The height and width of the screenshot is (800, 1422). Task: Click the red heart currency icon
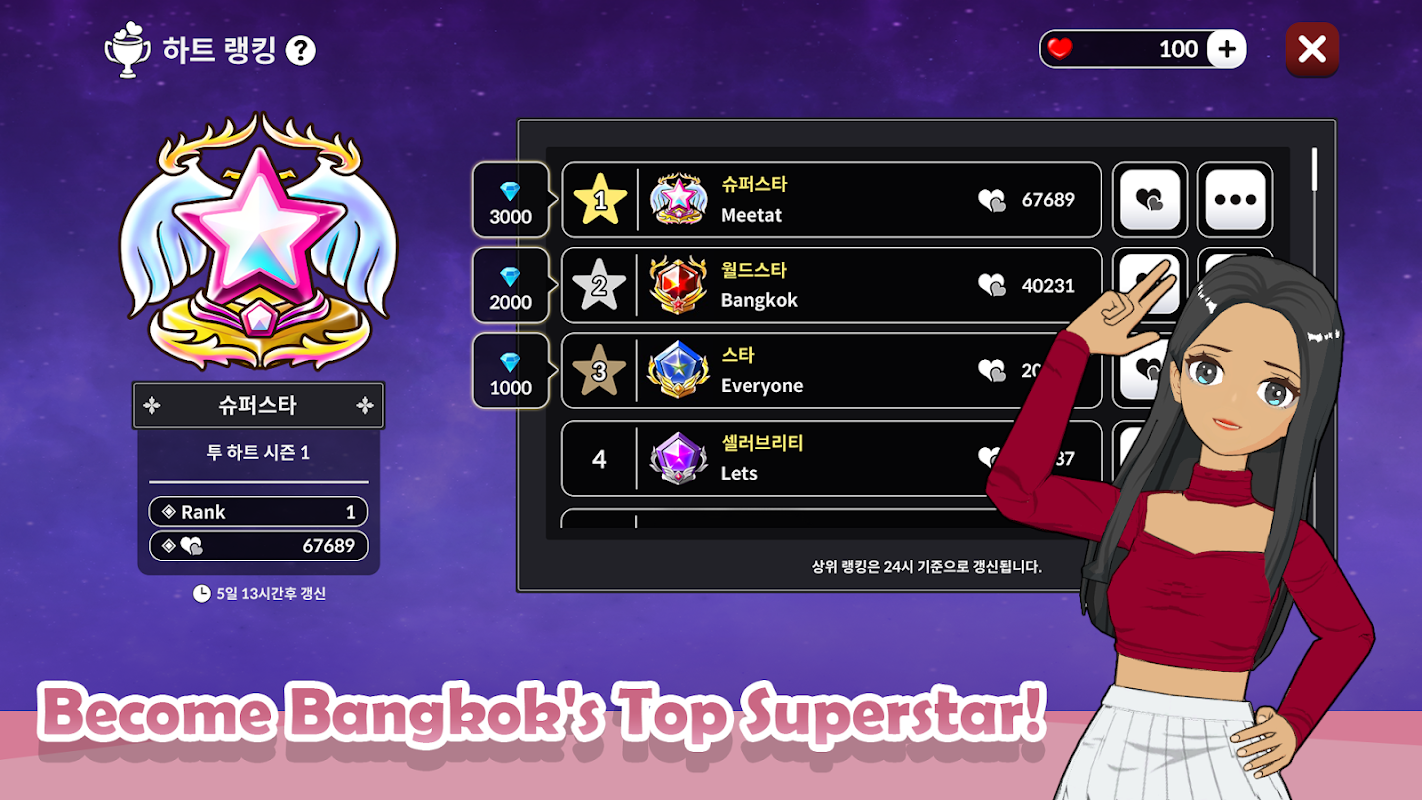tap(1060, 49)
